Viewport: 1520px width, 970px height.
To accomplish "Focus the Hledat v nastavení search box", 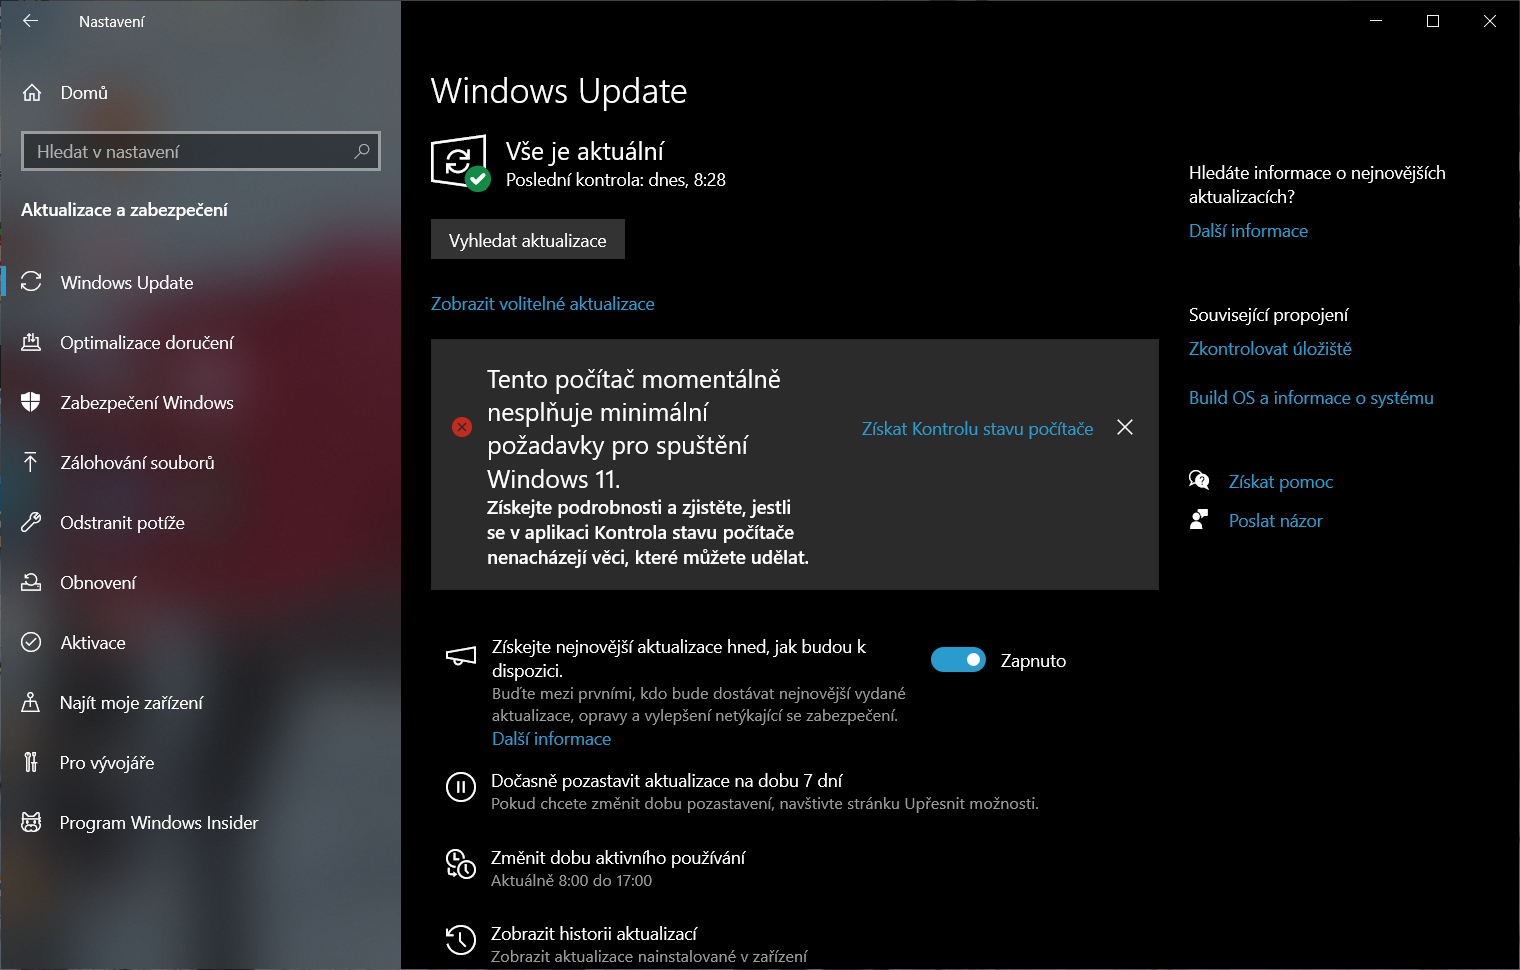I will [201, 151].
